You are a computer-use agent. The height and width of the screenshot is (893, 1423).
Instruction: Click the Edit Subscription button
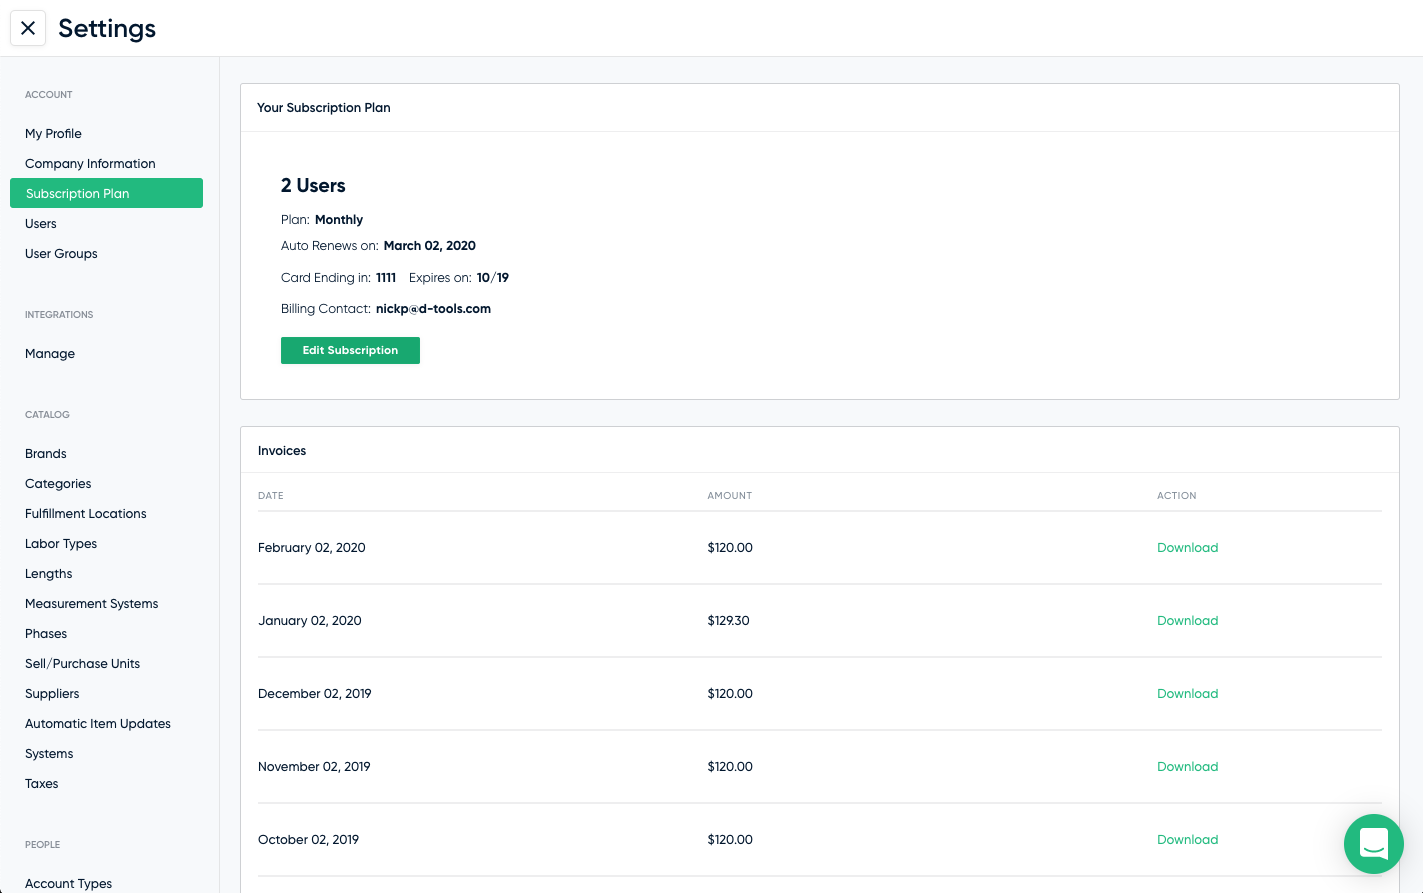click(350, 350)
